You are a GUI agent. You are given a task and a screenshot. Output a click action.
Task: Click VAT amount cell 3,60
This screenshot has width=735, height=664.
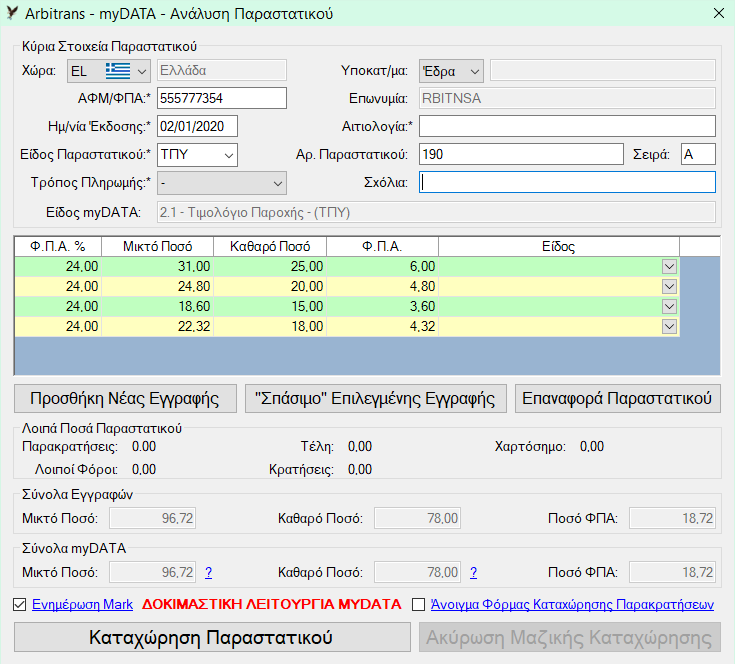(x=382, y=306)
